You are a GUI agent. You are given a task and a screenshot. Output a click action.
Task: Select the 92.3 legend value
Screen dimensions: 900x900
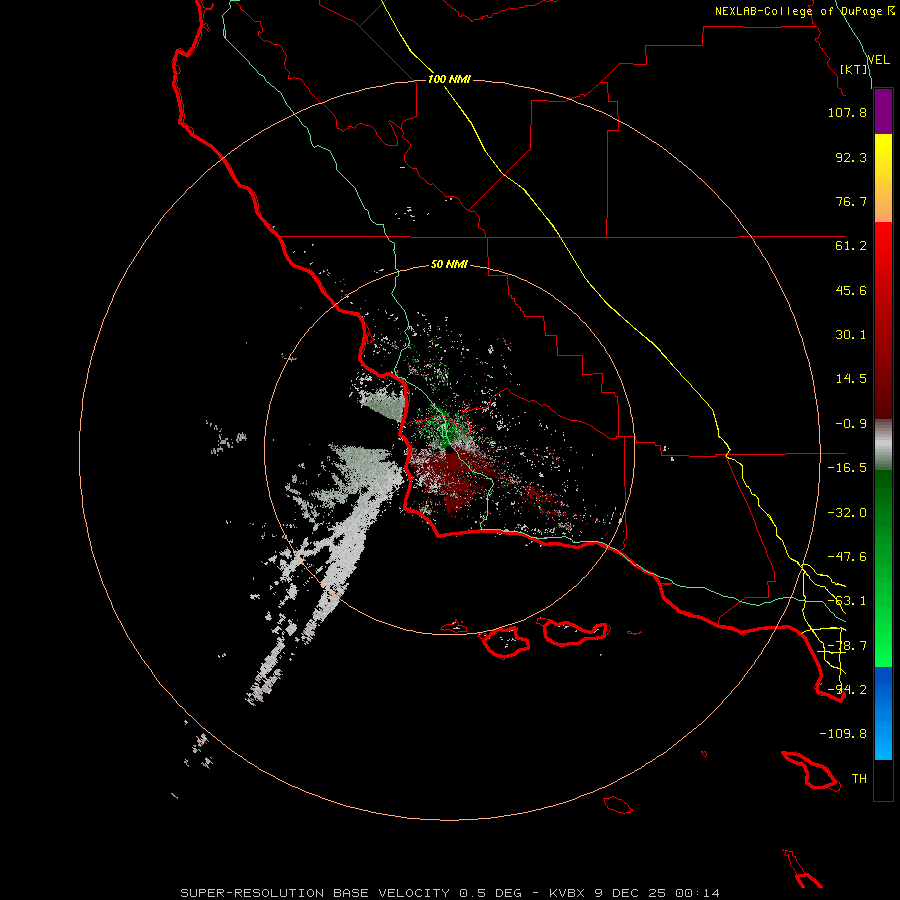pyautogui.click(x=851, y=157)
